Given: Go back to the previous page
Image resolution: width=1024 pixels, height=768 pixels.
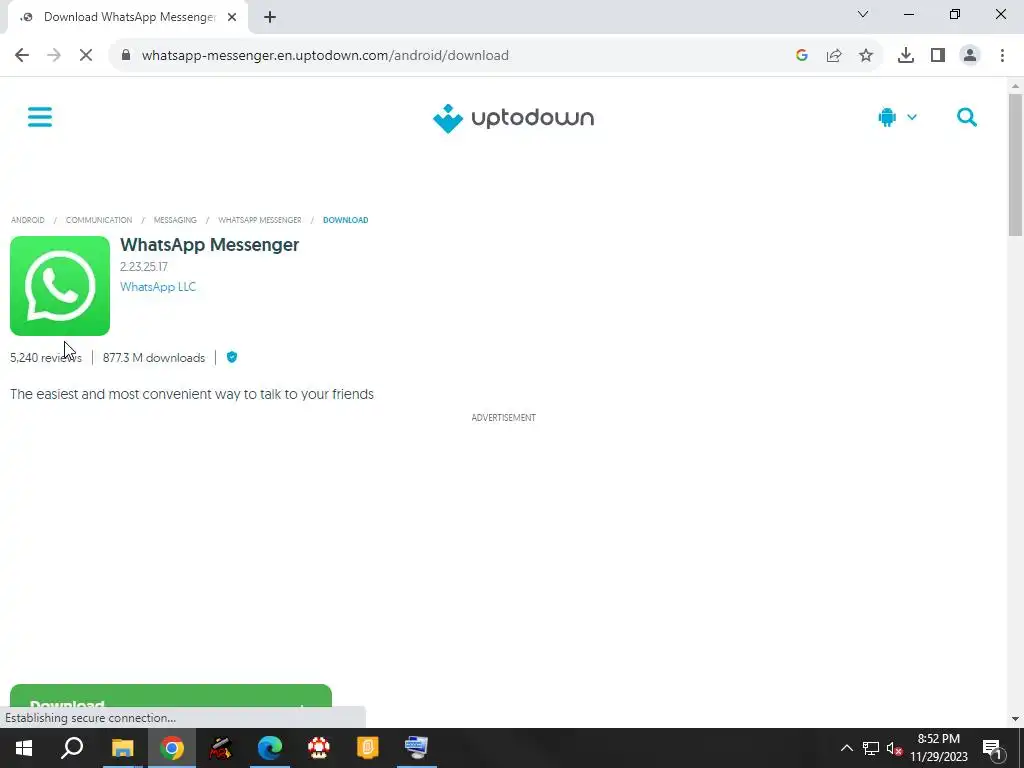Looking at the screenshot, I should tap(22, 56).
